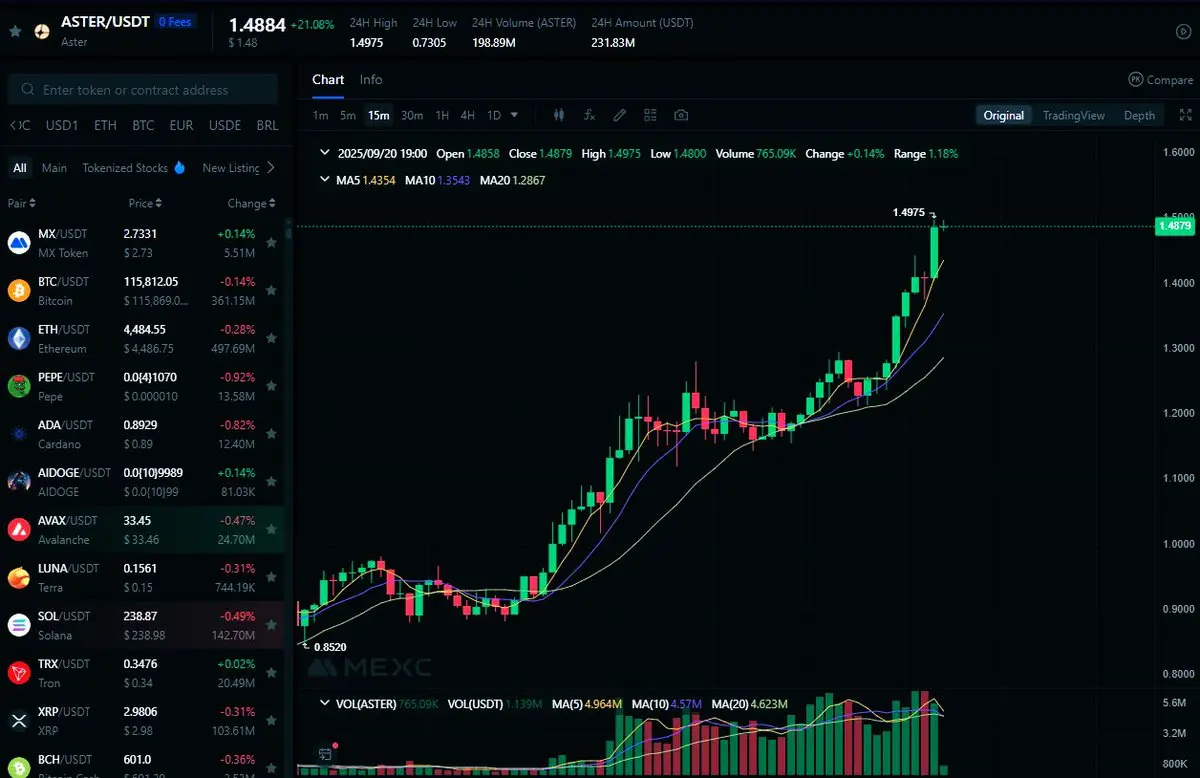Favorite the PEPE/USDT pair star
The height and width of the screenshot is (778, 1200).
[271, 387]
